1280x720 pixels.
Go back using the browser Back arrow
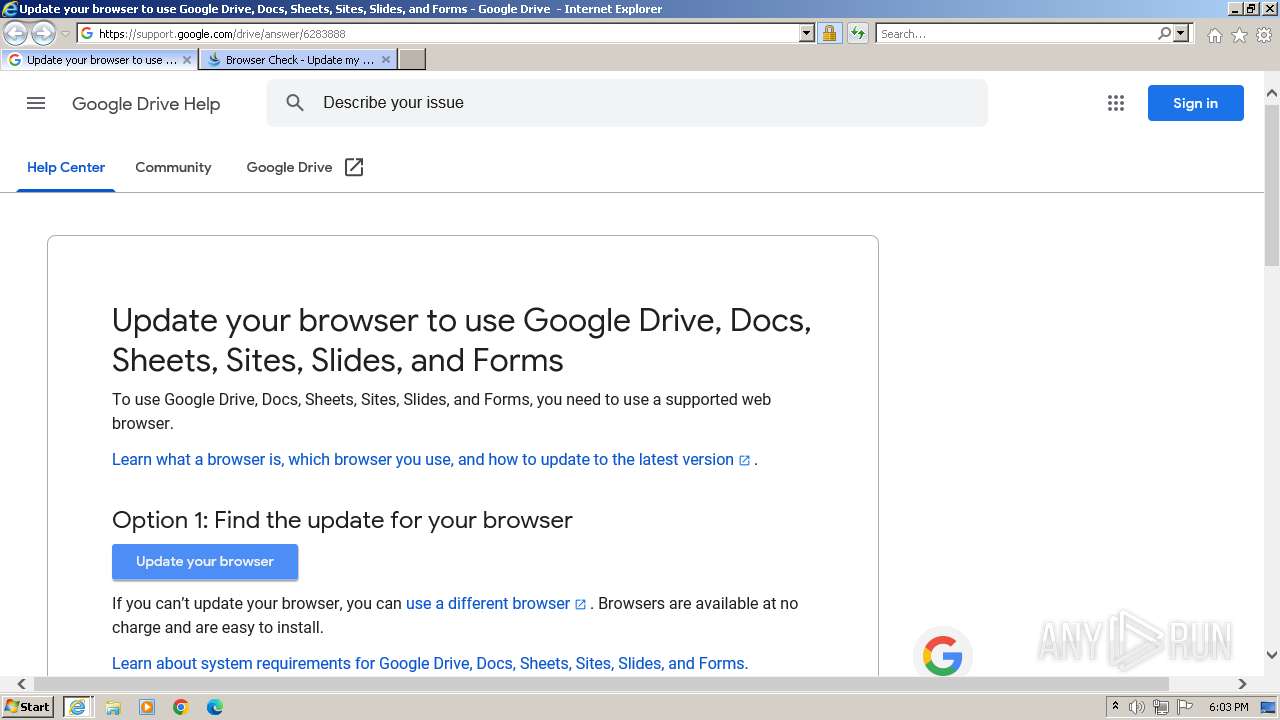point(16,34)
